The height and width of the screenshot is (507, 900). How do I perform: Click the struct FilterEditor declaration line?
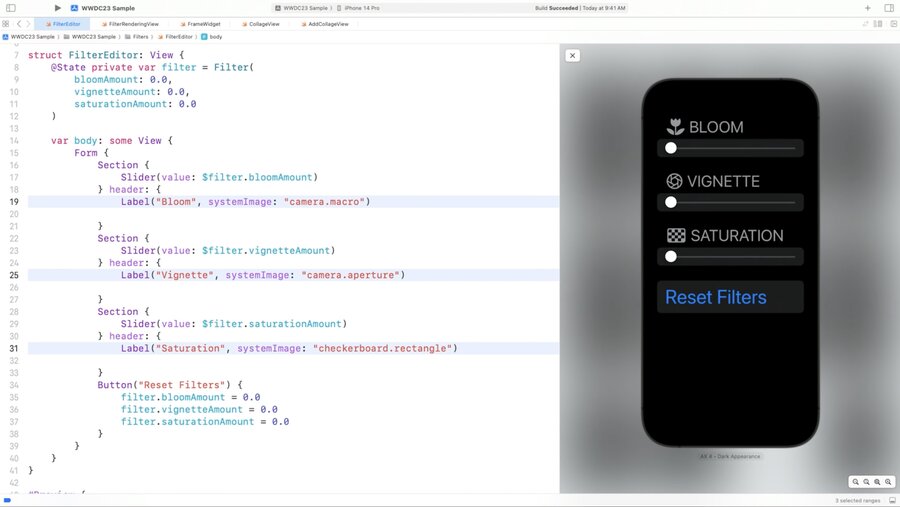[106, 55]
